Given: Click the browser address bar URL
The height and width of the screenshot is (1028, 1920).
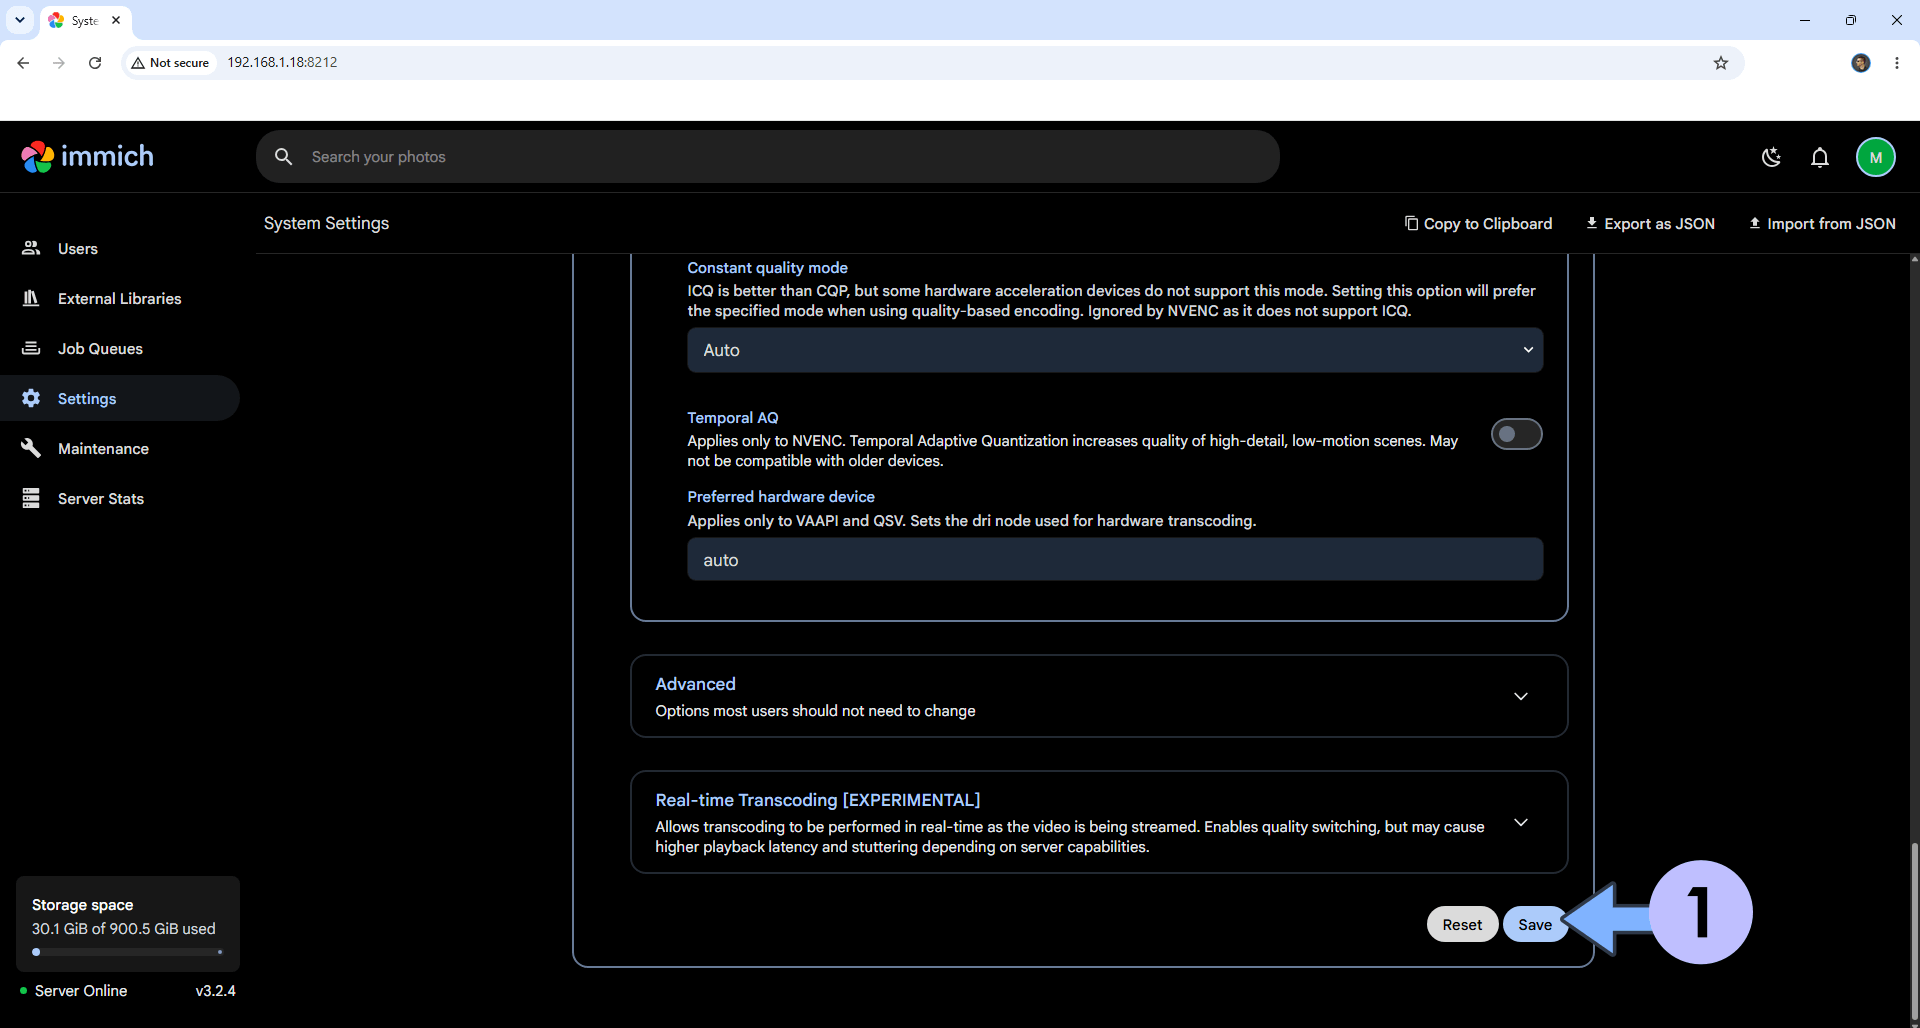Looking at the screenshot, I should pos(282,62).
